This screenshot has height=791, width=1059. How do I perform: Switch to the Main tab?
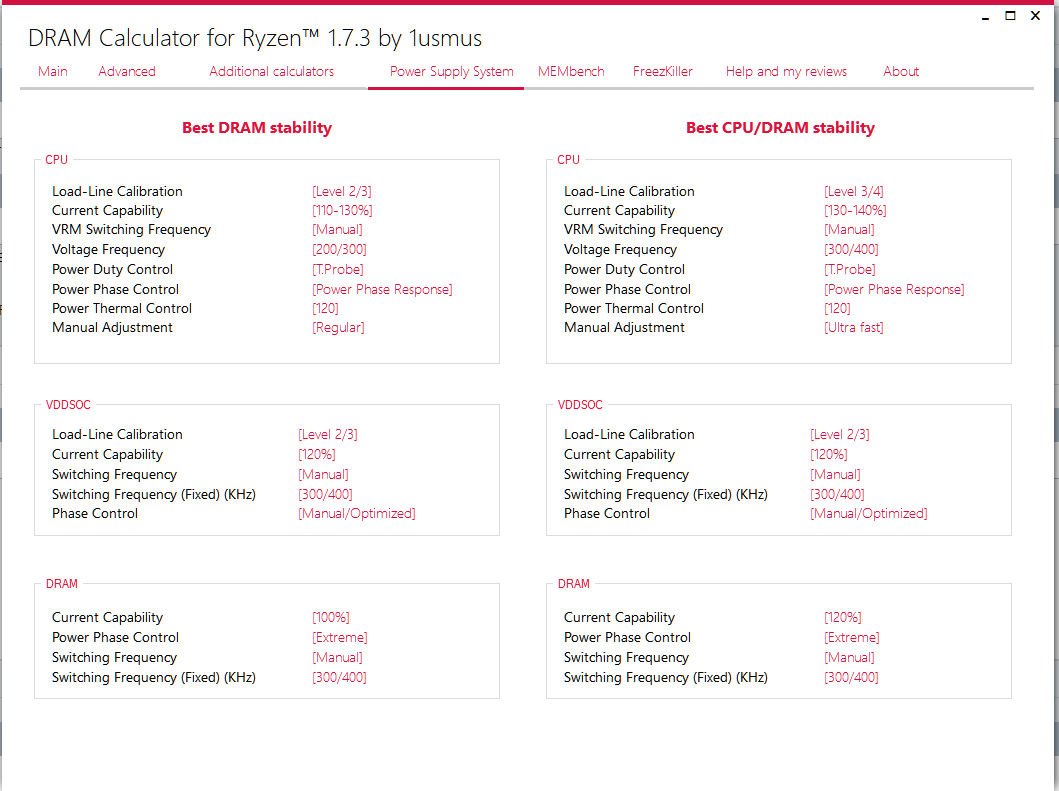(x=53, y=72)
